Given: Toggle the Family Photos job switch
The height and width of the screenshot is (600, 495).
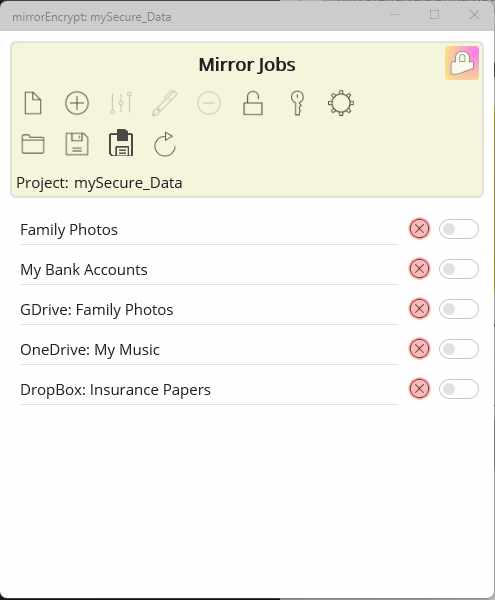Looking at the screenshot, I should [459, 229].
